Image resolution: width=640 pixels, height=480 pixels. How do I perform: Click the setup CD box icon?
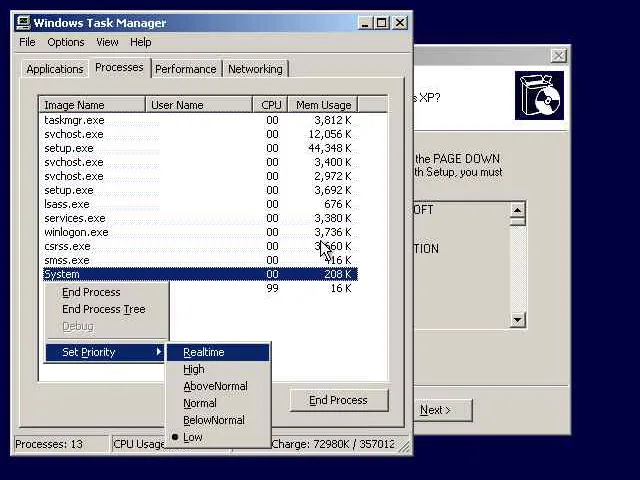(539, 96)
